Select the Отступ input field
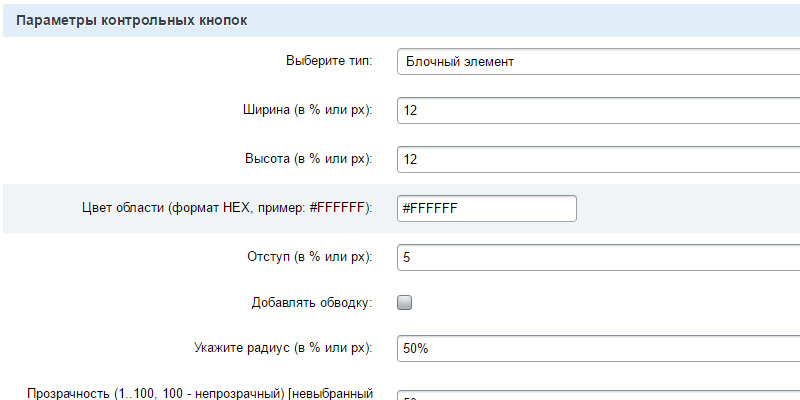The height and width of the screenshot is (400, 800). [x=598, y=257]
